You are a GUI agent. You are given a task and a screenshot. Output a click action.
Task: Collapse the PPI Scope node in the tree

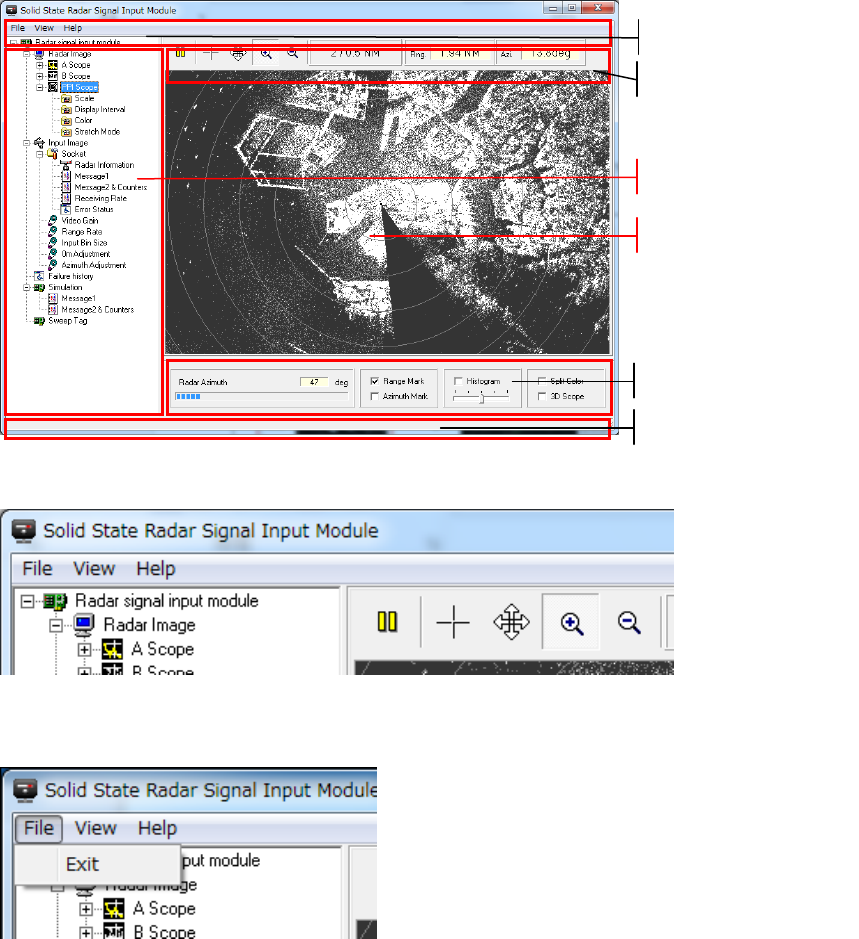(40, 87)
